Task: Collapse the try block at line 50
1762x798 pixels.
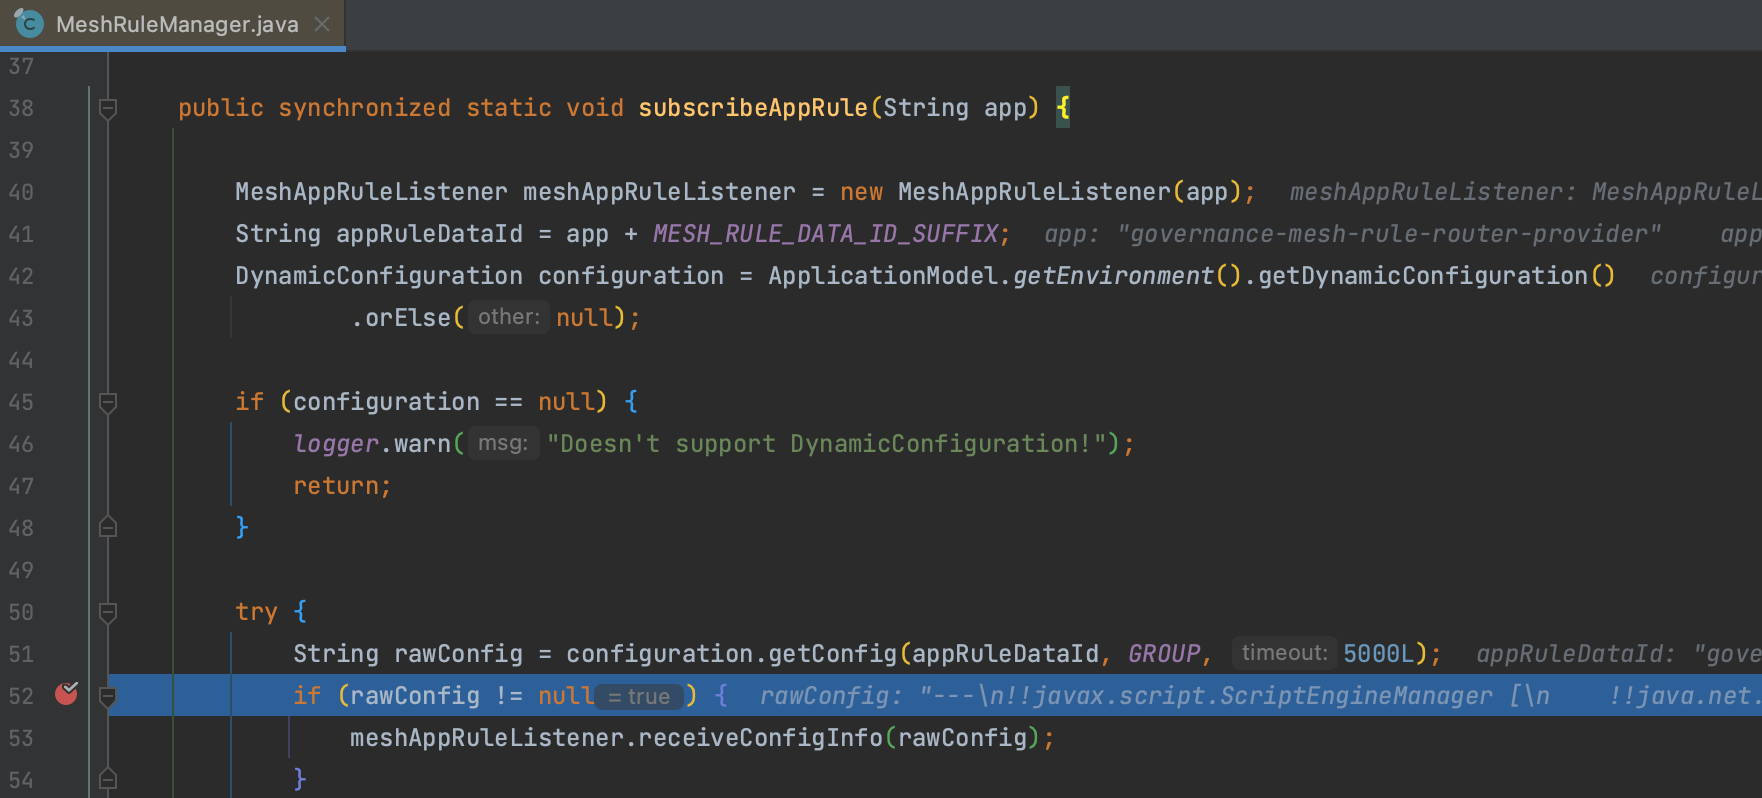Action: pos(108,612)
